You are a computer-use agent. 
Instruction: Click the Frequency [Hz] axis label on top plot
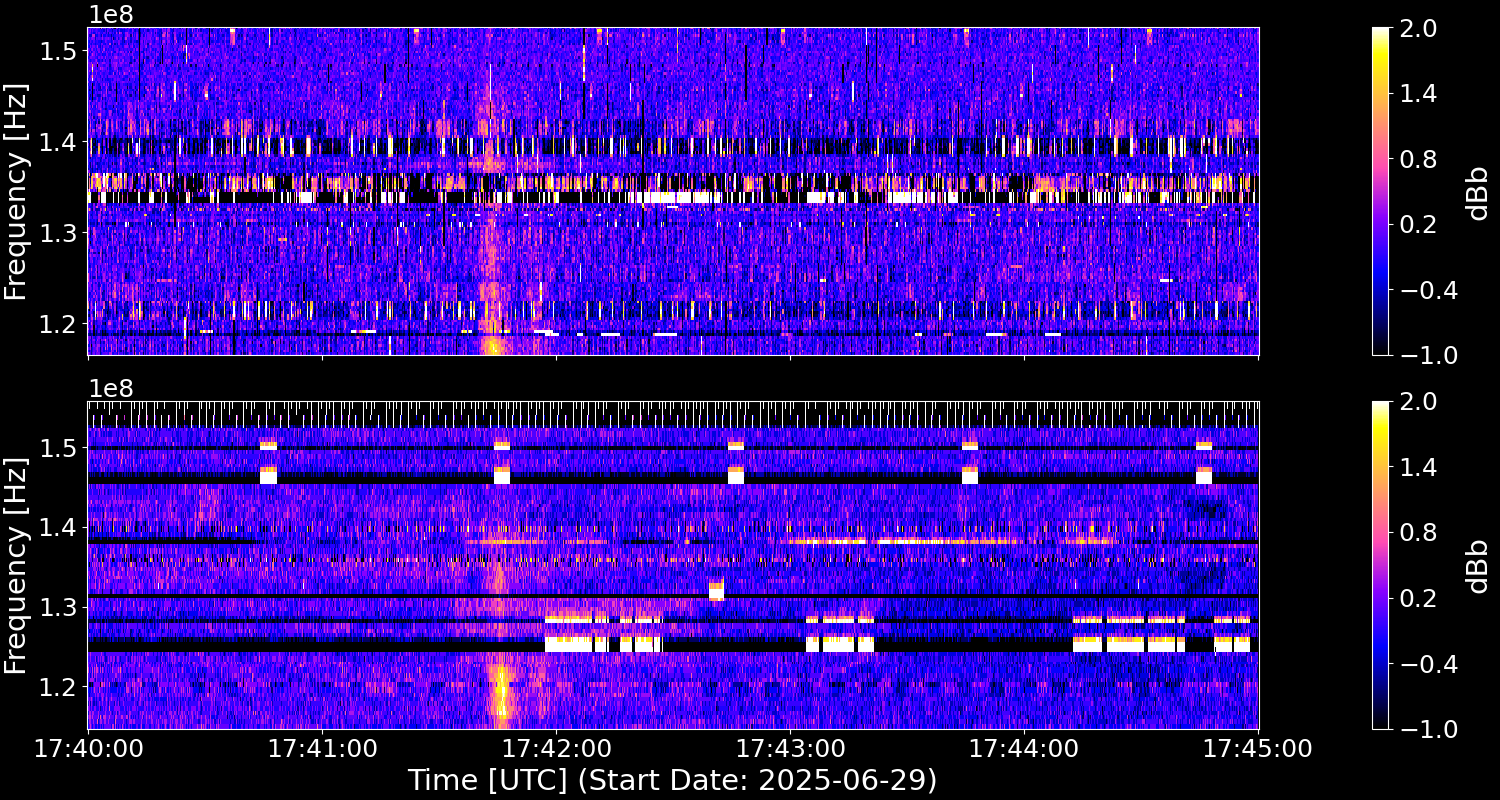22,190
